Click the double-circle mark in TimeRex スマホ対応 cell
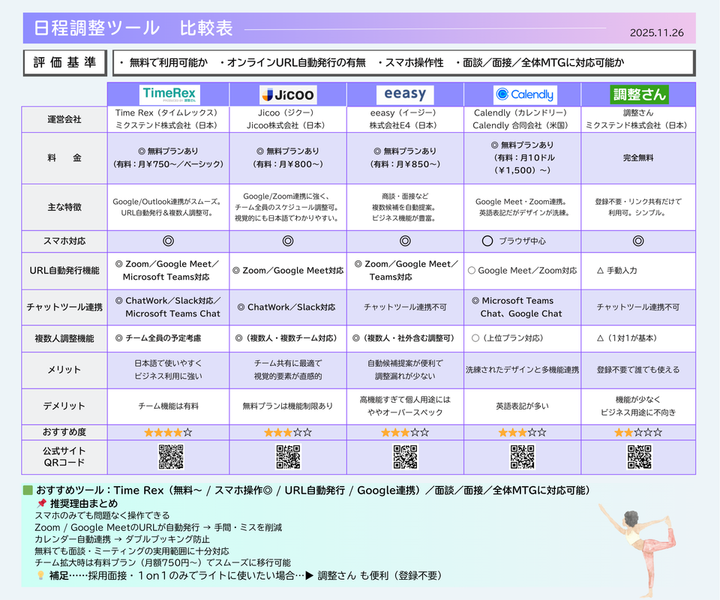The image size is (720, 600). click(x=169, y=241)
